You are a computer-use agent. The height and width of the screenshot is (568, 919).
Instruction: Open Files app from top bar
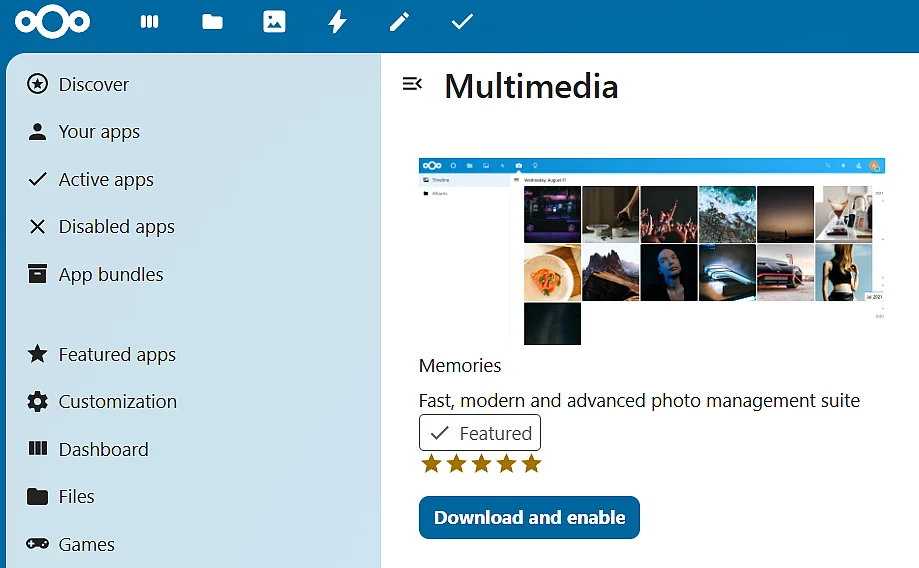click(212, 22)
